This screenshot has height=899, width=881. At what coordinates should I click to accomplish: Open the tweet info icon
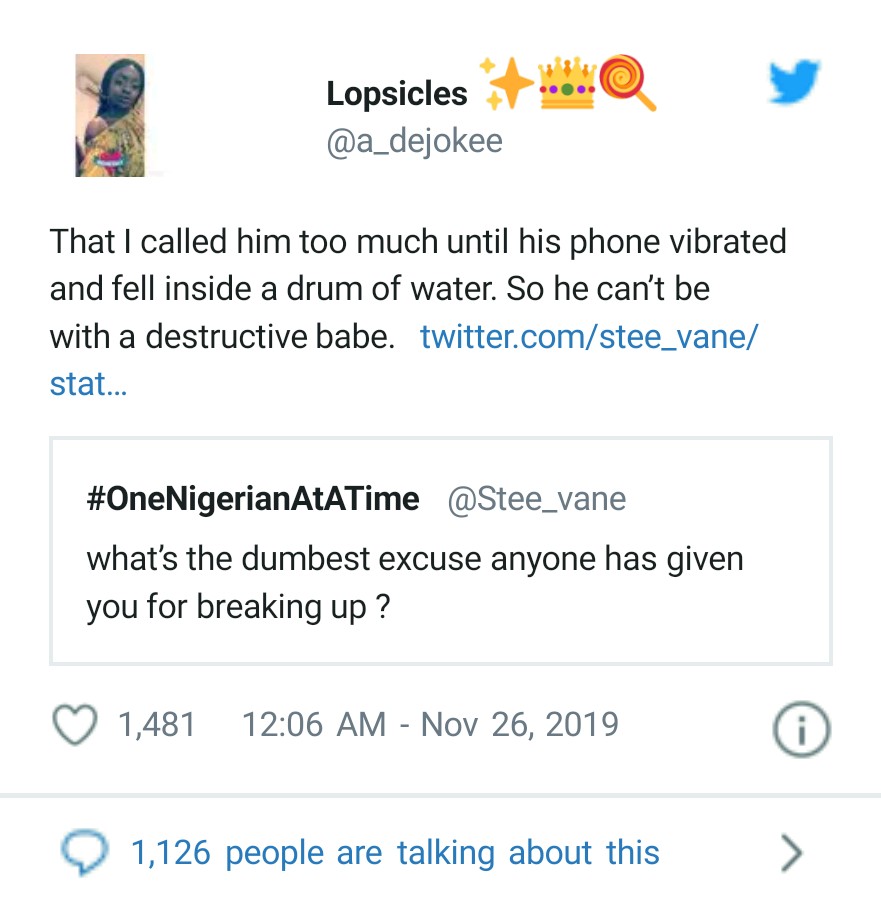point(802,727)
